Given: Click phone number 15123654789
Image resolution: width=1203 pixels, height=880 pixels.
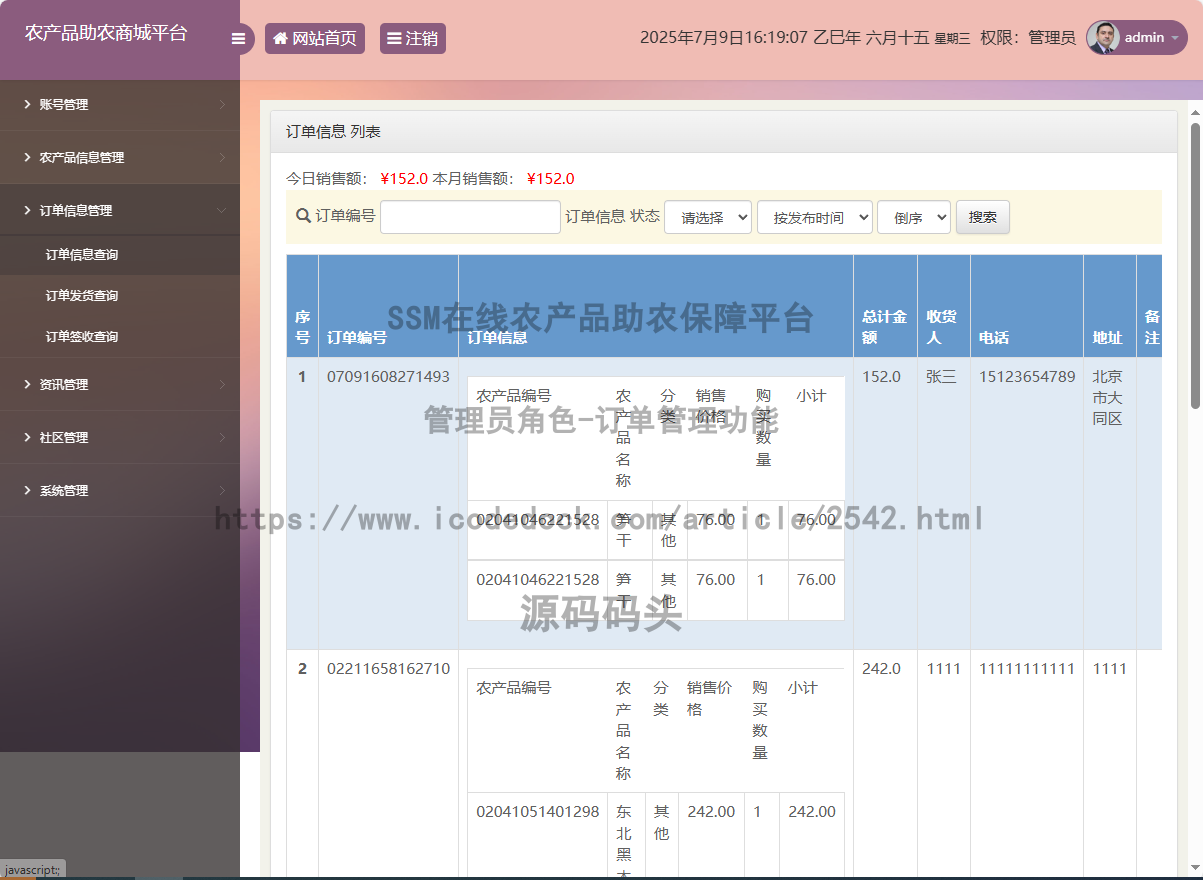Looking at the screenshot, I should pos(1027,376).
